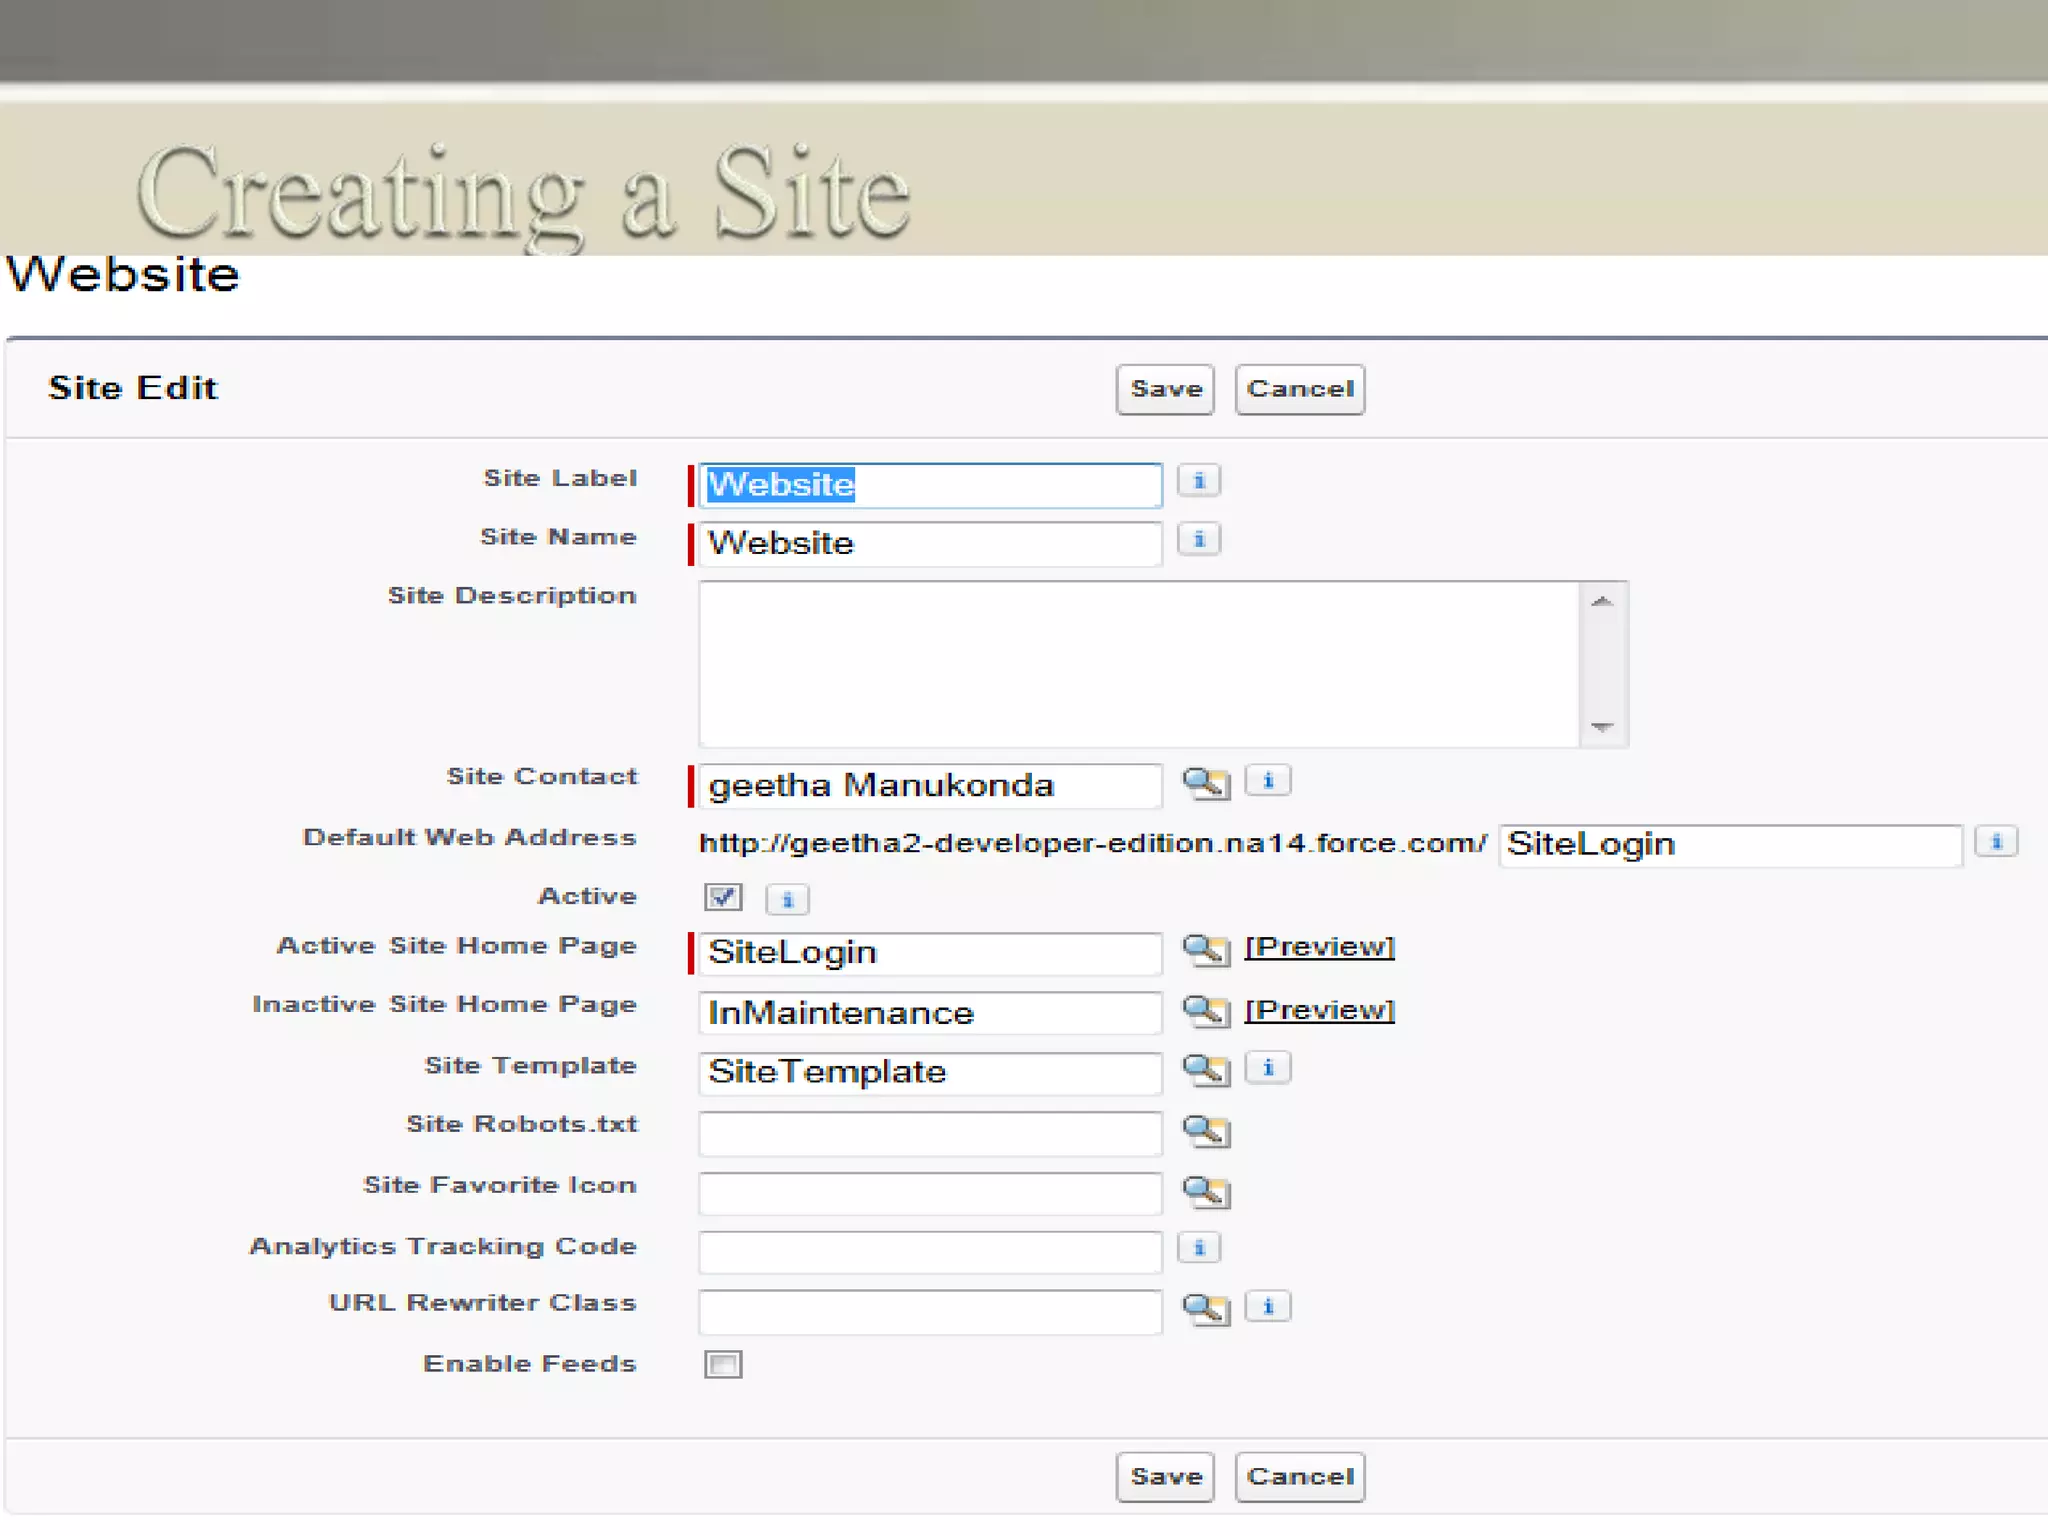The width and height of the screenshot is (2048, 1536).
Task: Open the Site Favorite Icon lookup
Action: coord(1205,1191)
